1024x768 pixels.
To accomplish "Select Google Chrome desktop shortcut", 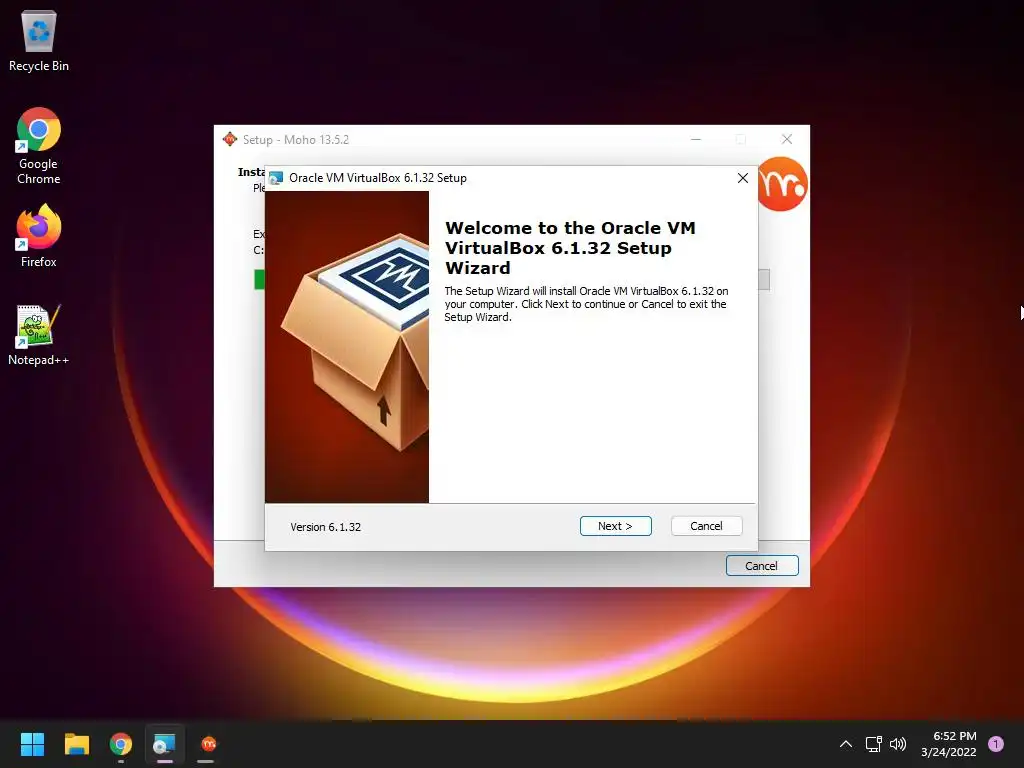I will (39, 146).
